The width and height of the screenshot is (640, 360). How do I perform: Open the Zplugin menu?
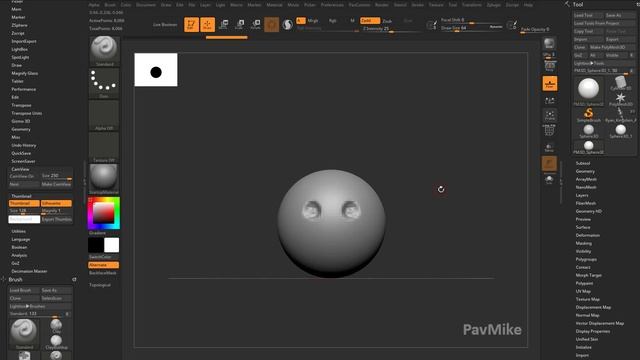click(x=494, y=5)
